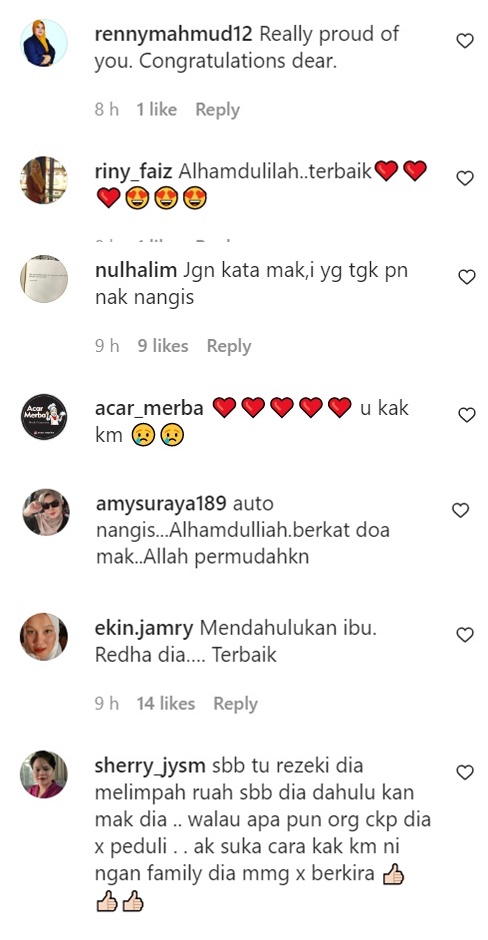
Task: Reply to rennymahmud12's comment
Action: pyautogui.click(x=217, y=110)
